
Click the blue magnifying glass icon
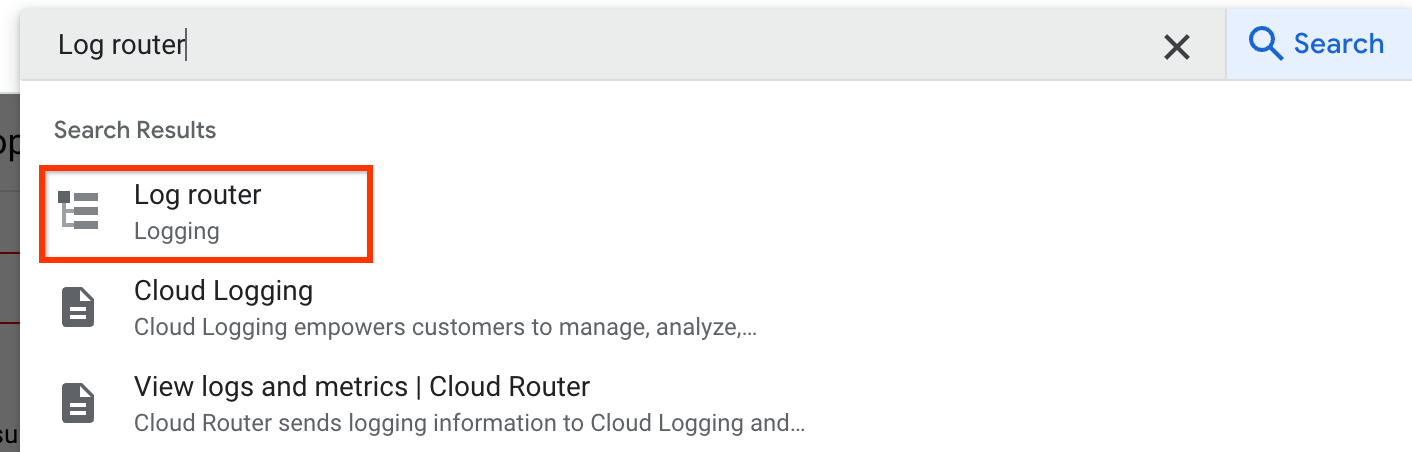pyautogui.click(x=1266, y=44)
